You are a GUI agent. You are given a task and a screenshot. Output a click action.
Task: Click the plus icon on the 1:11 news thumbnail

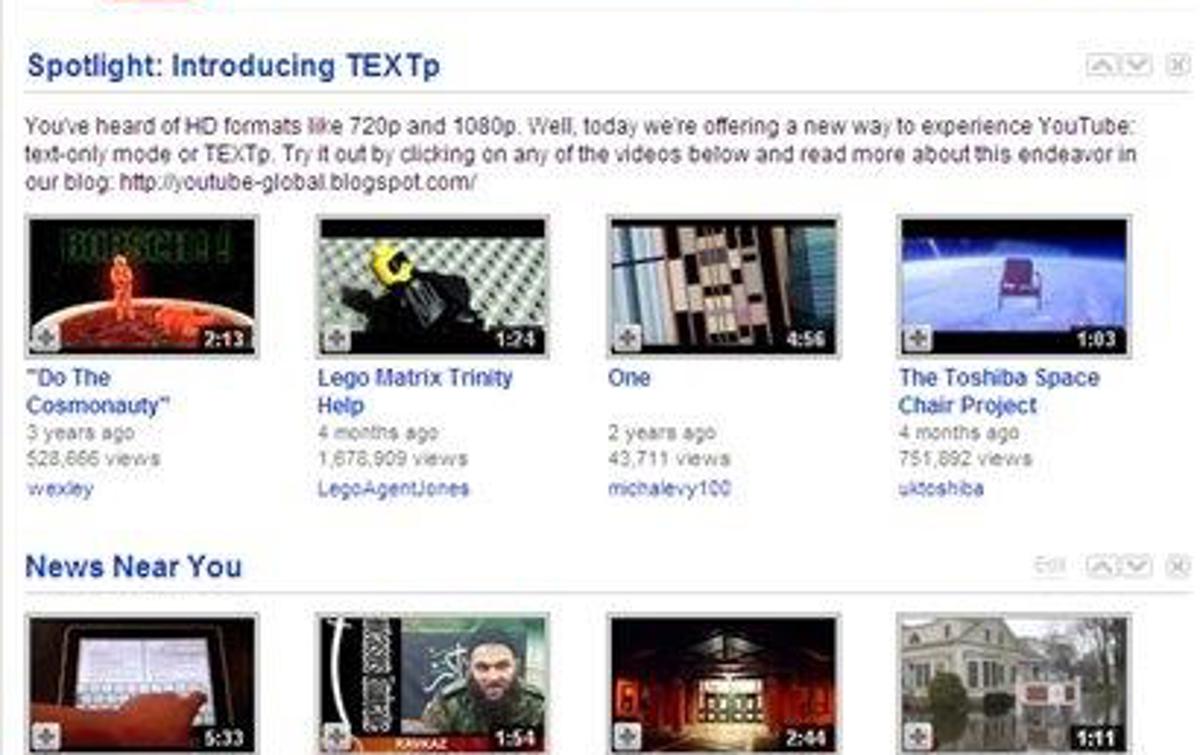(917, 737)
